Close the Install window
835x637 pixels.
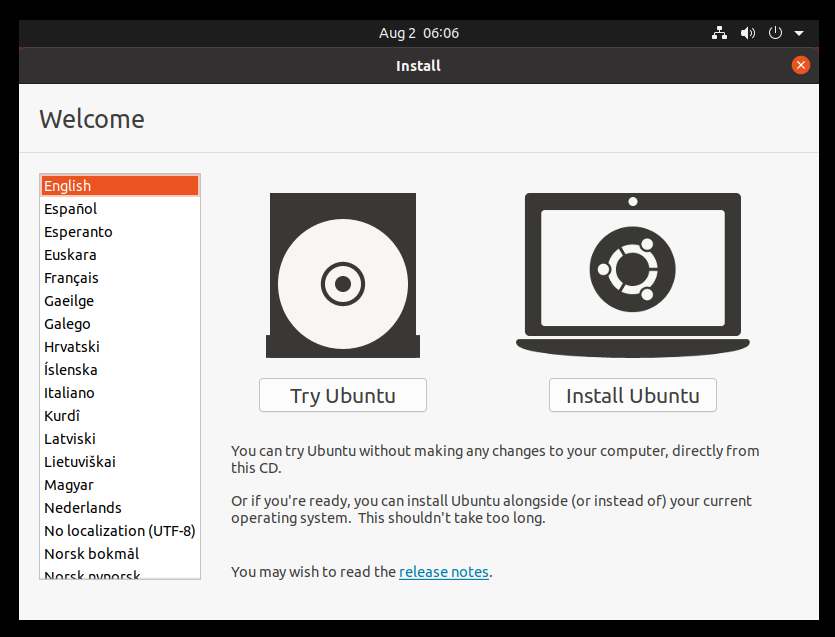click(x=800, y=65)
